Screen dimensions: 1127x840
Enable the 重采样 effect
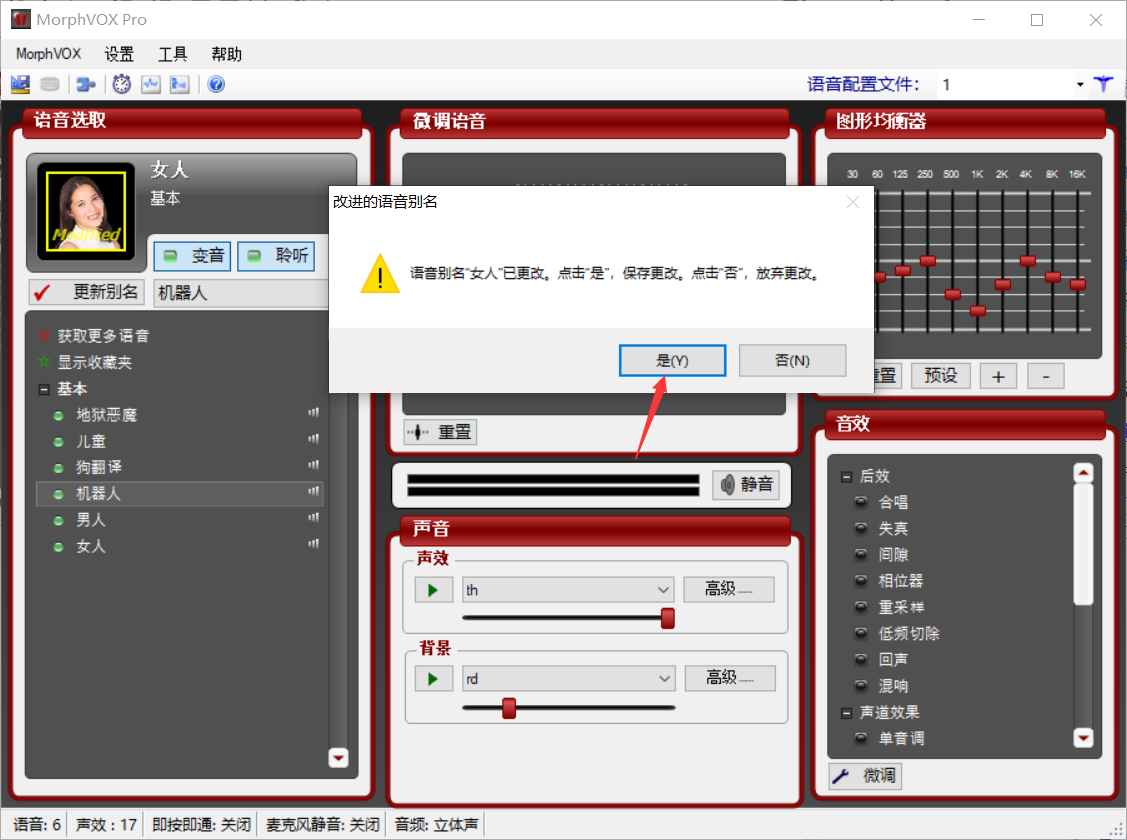point(861,607)
